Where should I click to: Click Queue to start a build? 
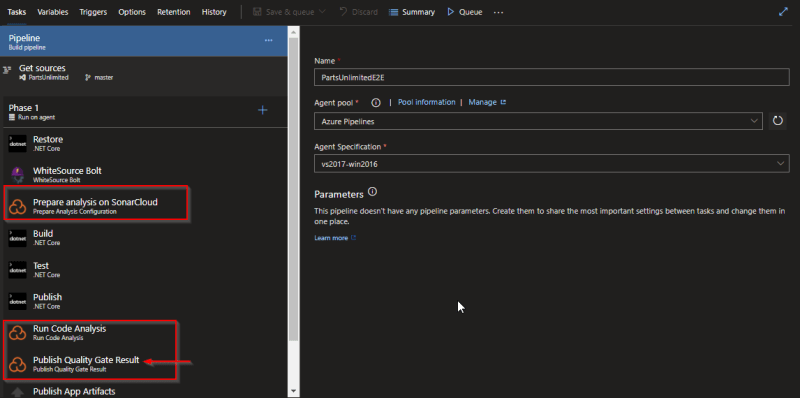[x=464, y=12]
